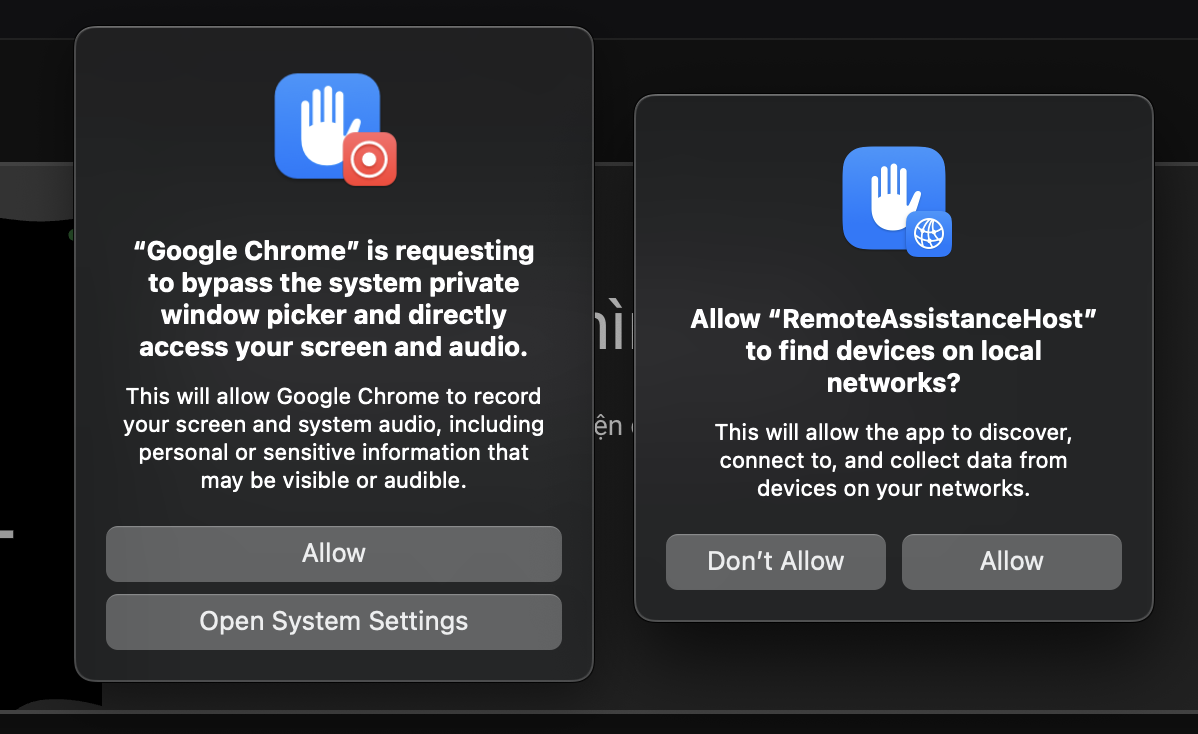Click the large partial letter between the dialogs
The height and width of the screenshot is (734, 1198).
[614, 325]
